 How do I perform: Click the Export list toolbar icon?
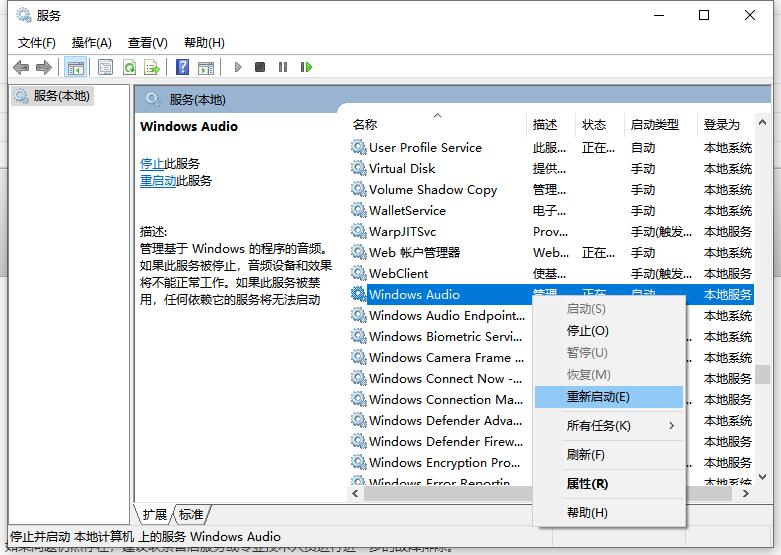[x=152, y=67]
